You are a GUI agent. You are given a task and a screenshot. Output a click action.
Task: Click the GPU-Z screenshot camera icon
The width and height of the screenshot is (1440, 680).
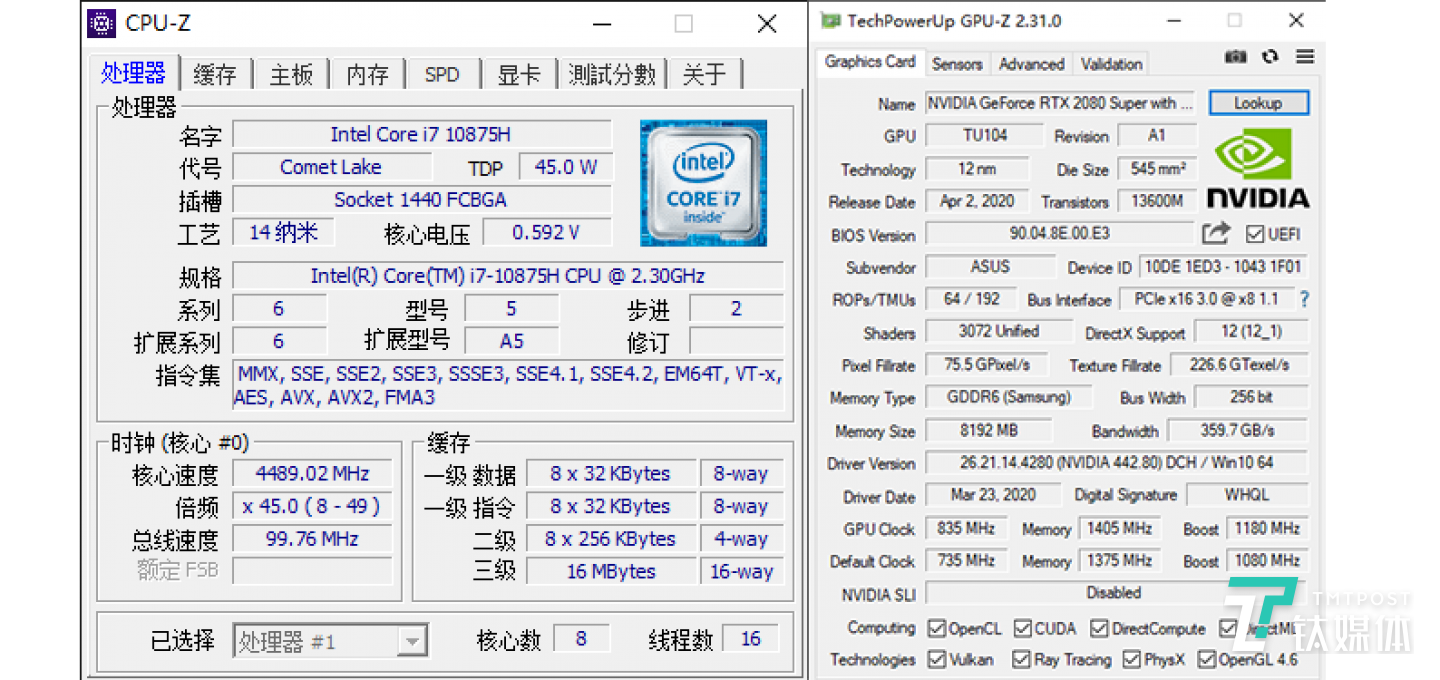[1236, 57]
